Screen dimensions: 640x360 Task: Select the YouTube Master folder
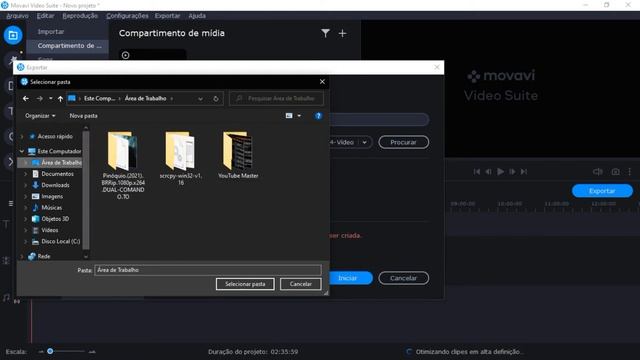coord(238,155)
